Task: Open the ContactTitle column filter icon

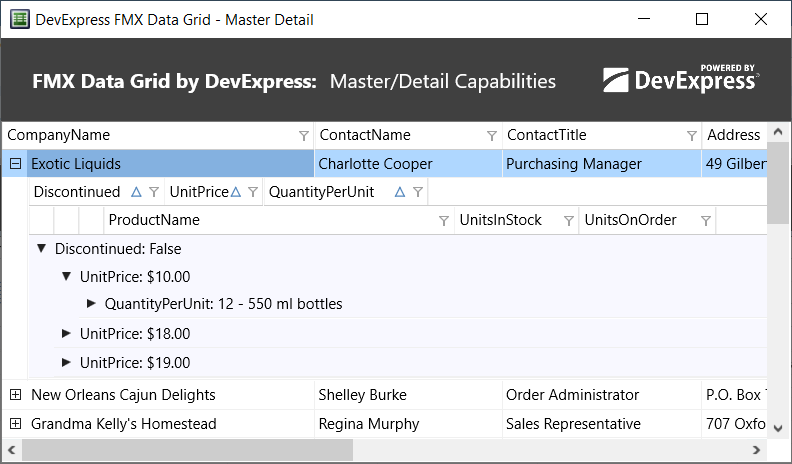Action: pyautogui.click(x=691, y=136)
